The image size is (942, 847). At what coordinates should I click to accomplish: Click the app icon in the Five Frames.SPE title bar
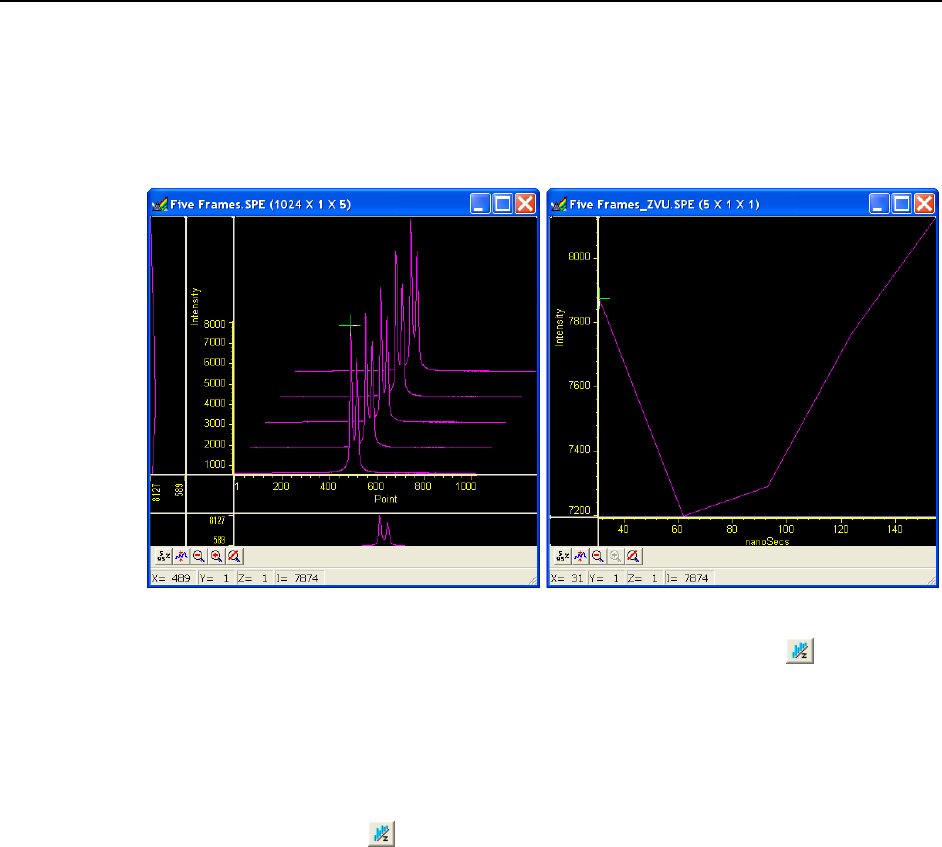pyautogui.click(x=159, y=205)
